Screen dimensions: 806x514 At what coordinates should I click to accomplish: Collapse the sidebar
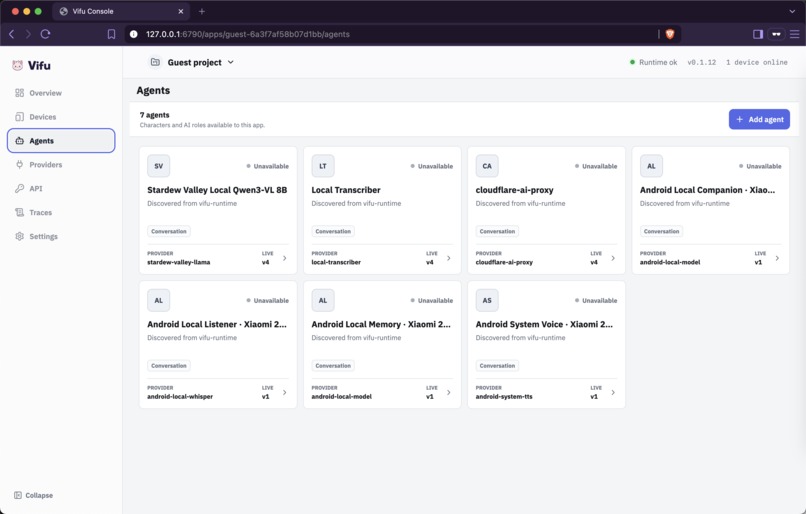pyautogui.click(x=33, y=495)
